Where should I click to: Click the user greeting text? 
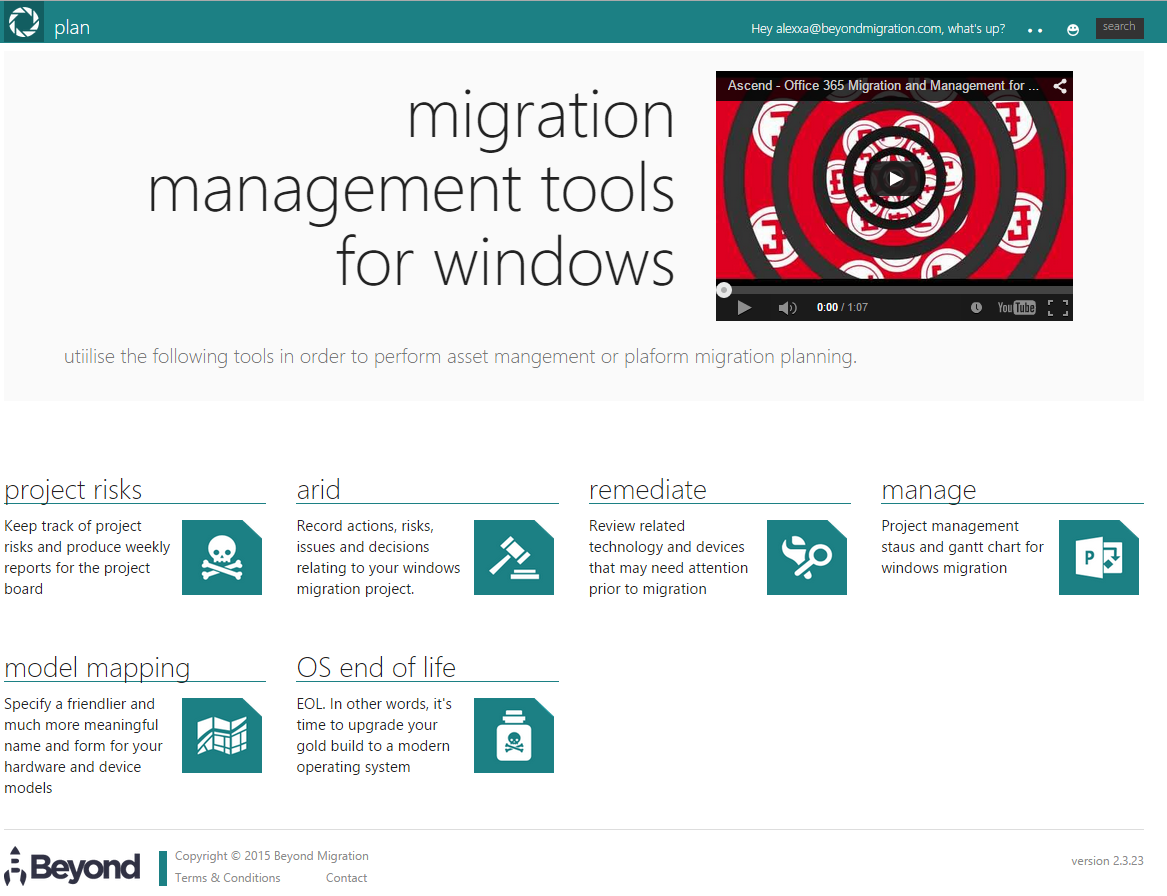[x=877, y=29]
